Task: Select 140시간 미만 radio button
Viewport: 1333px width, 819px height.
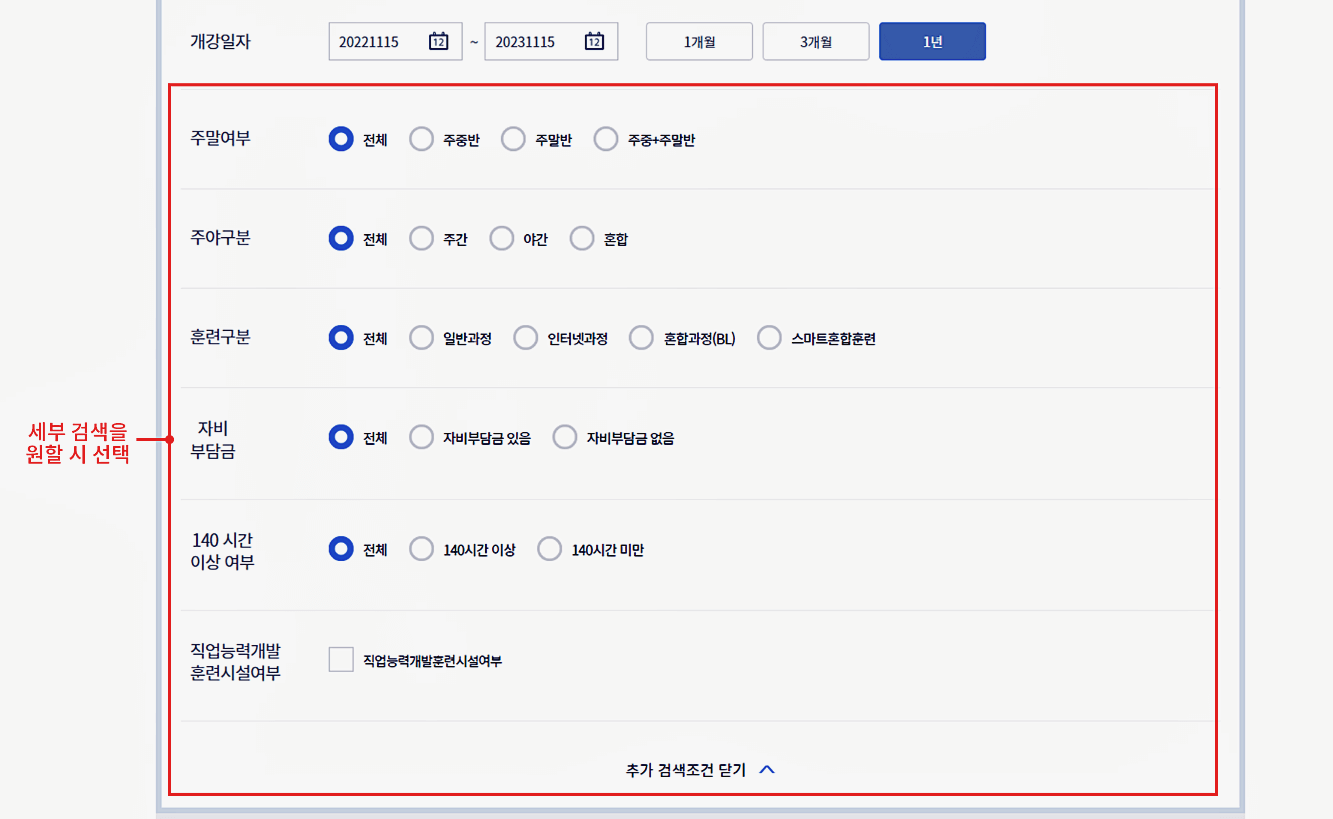Action: click(x=550, y=549)
